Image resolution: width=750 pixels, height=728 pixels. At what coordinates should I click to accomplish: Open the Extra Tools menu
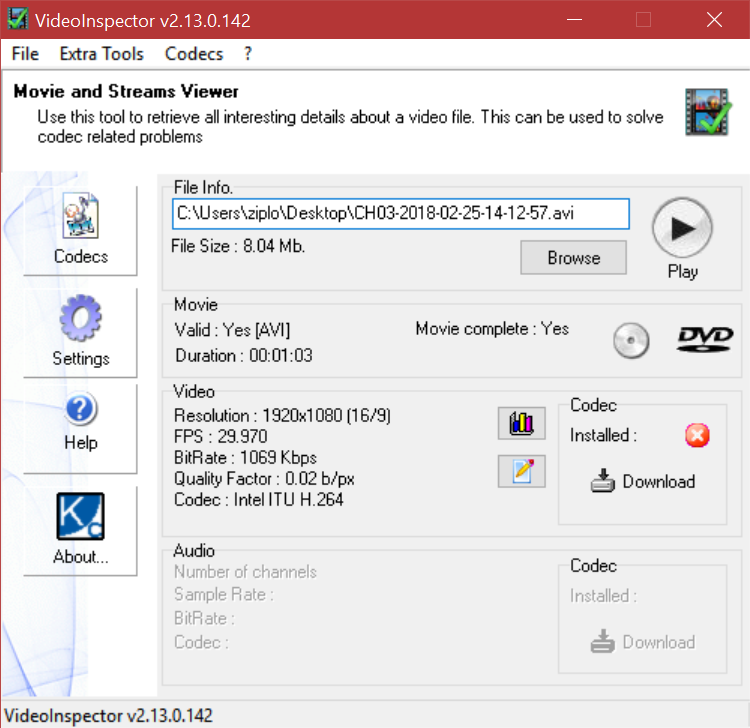coord(101,54)
